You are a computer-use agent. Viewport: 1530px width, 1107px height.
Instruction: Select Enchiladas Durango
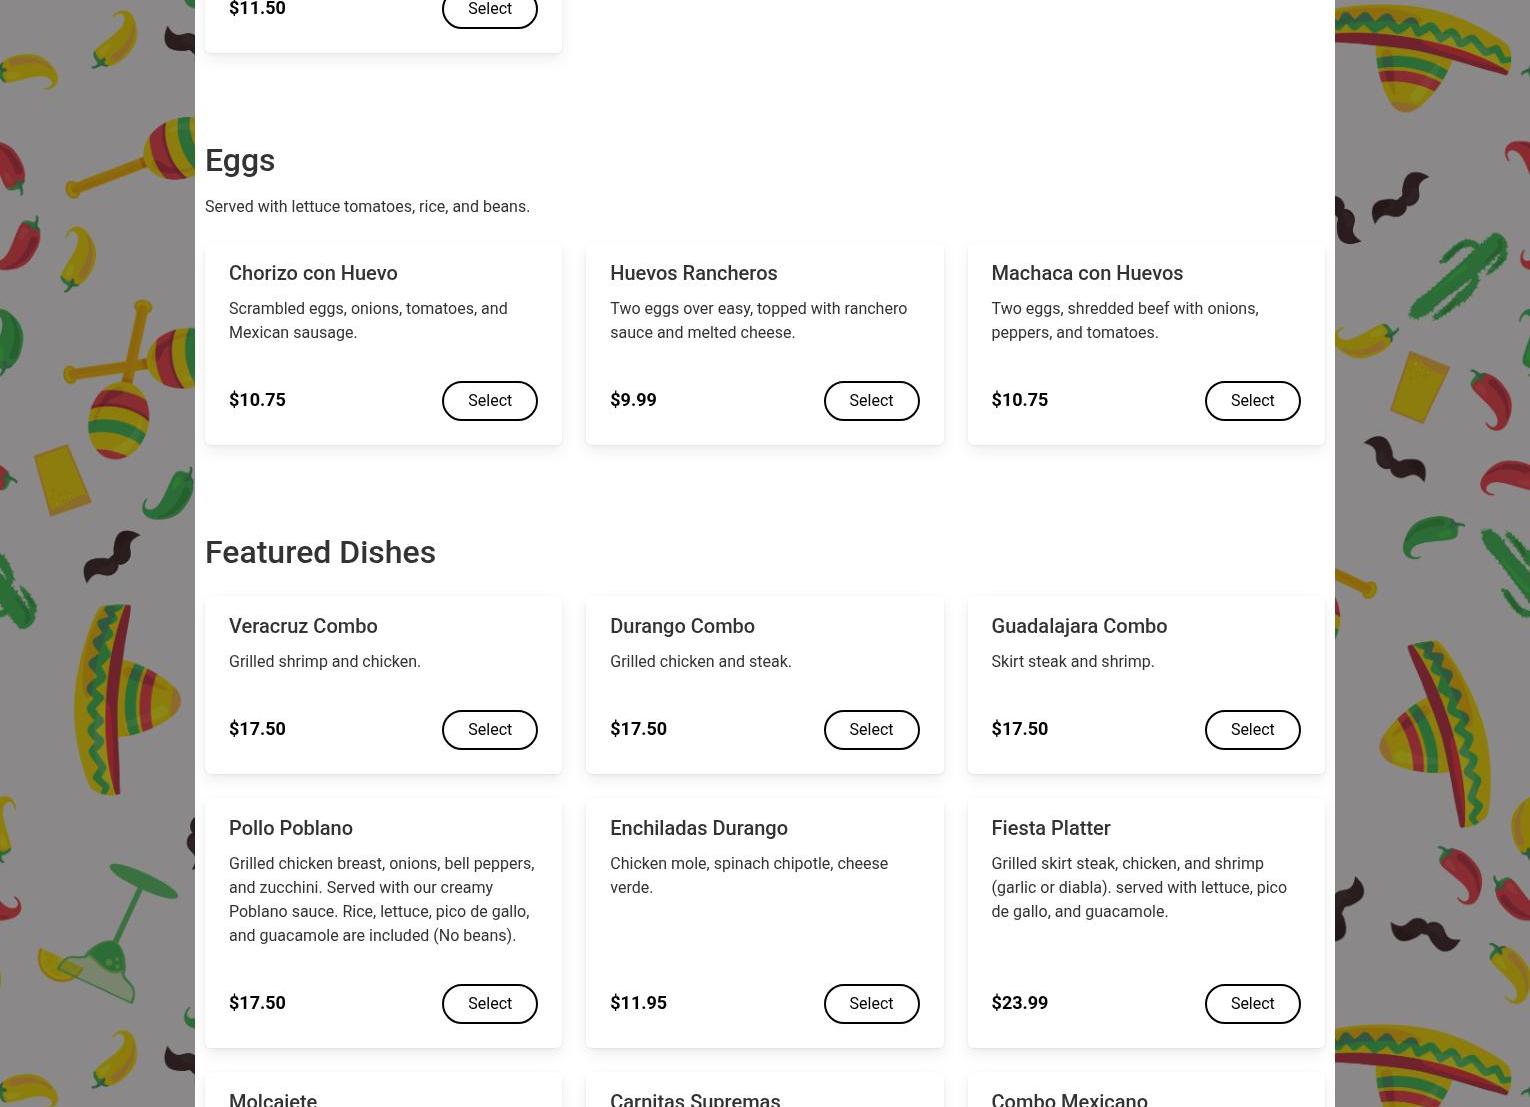point(871,1004)
